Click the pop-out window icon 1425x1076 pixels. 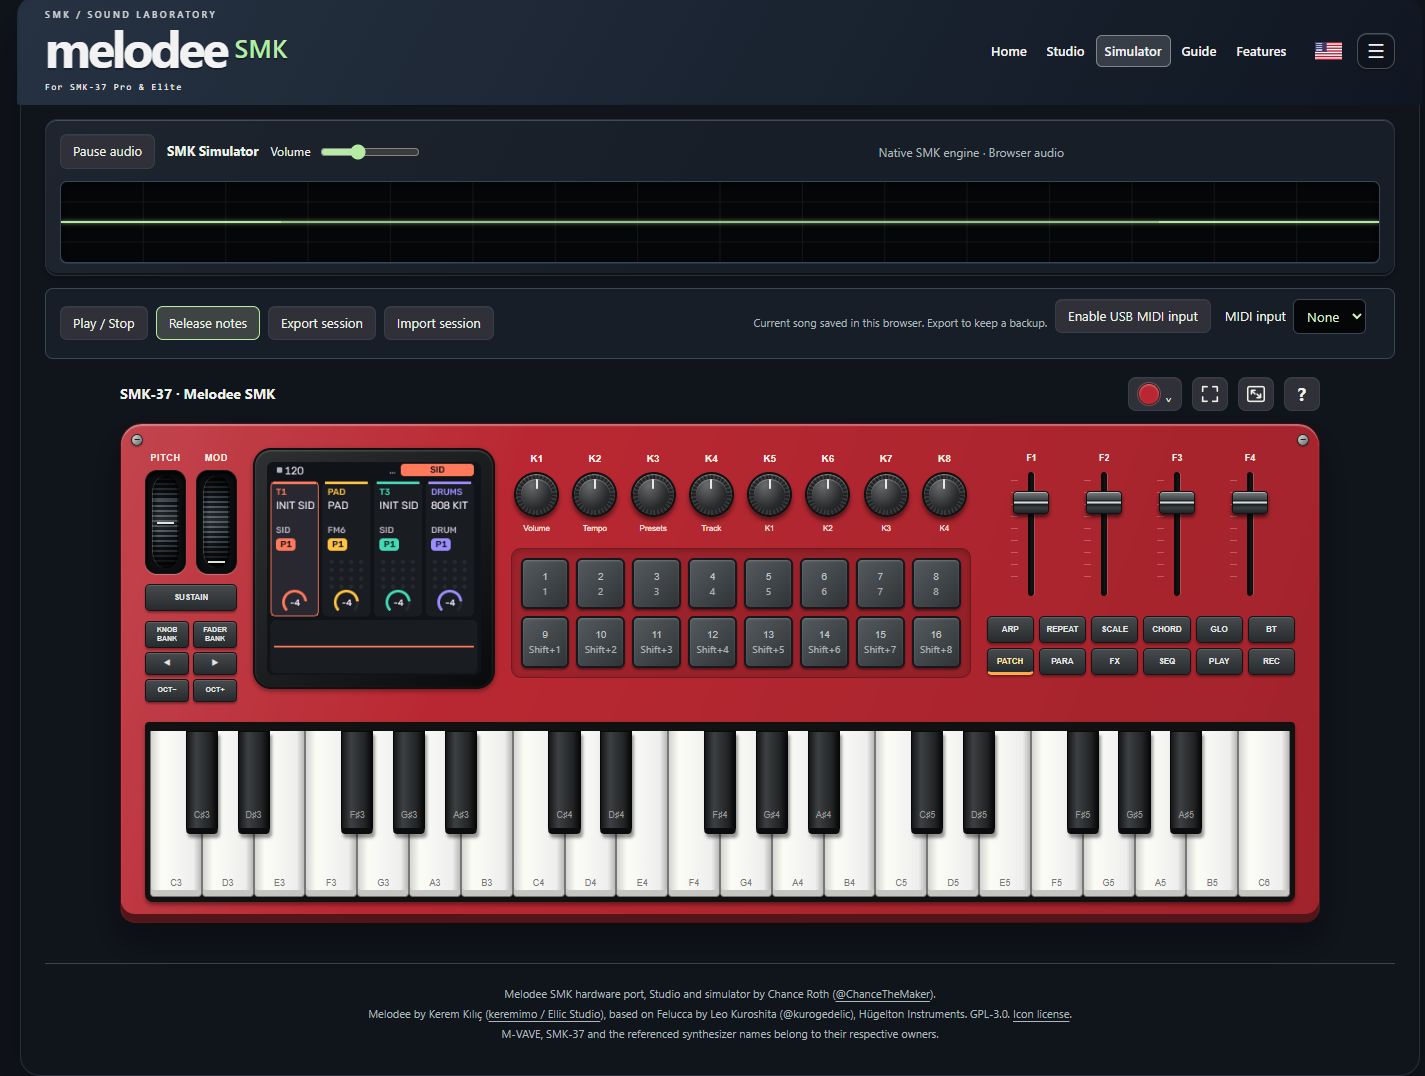point(1255,394)
